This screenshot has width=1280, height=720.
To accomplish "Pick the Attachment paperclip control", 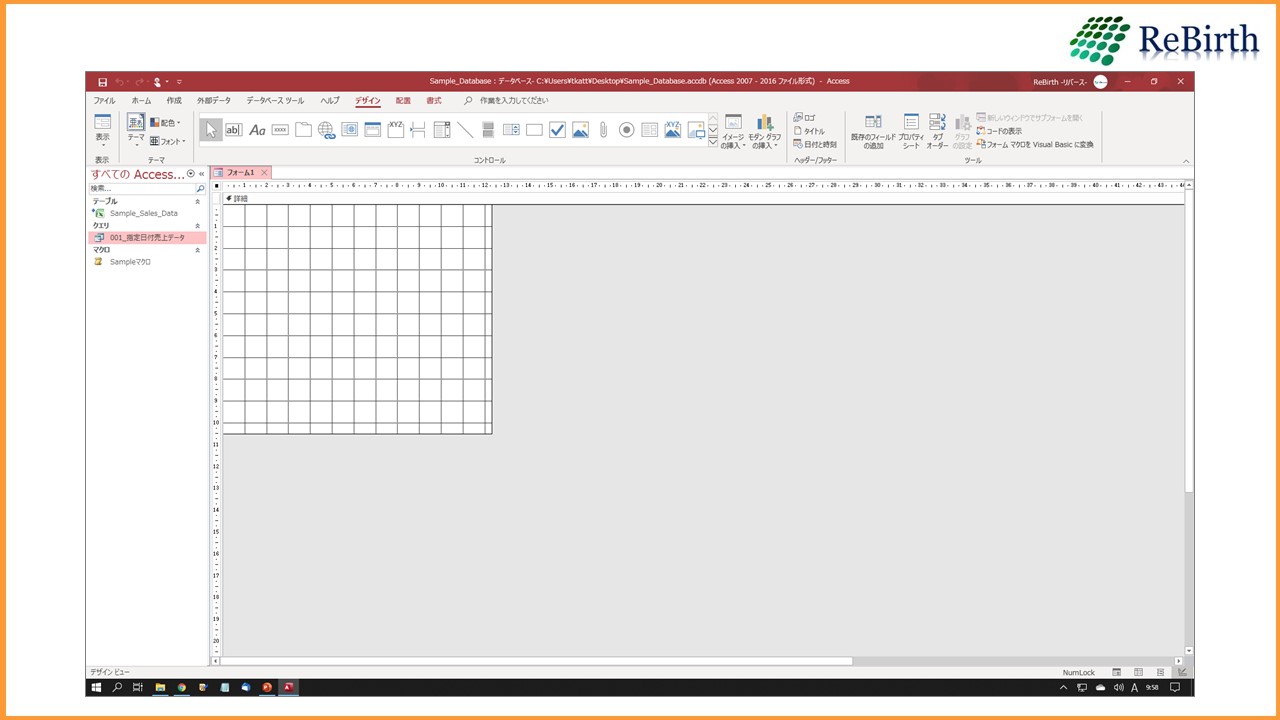I will 603,130.
